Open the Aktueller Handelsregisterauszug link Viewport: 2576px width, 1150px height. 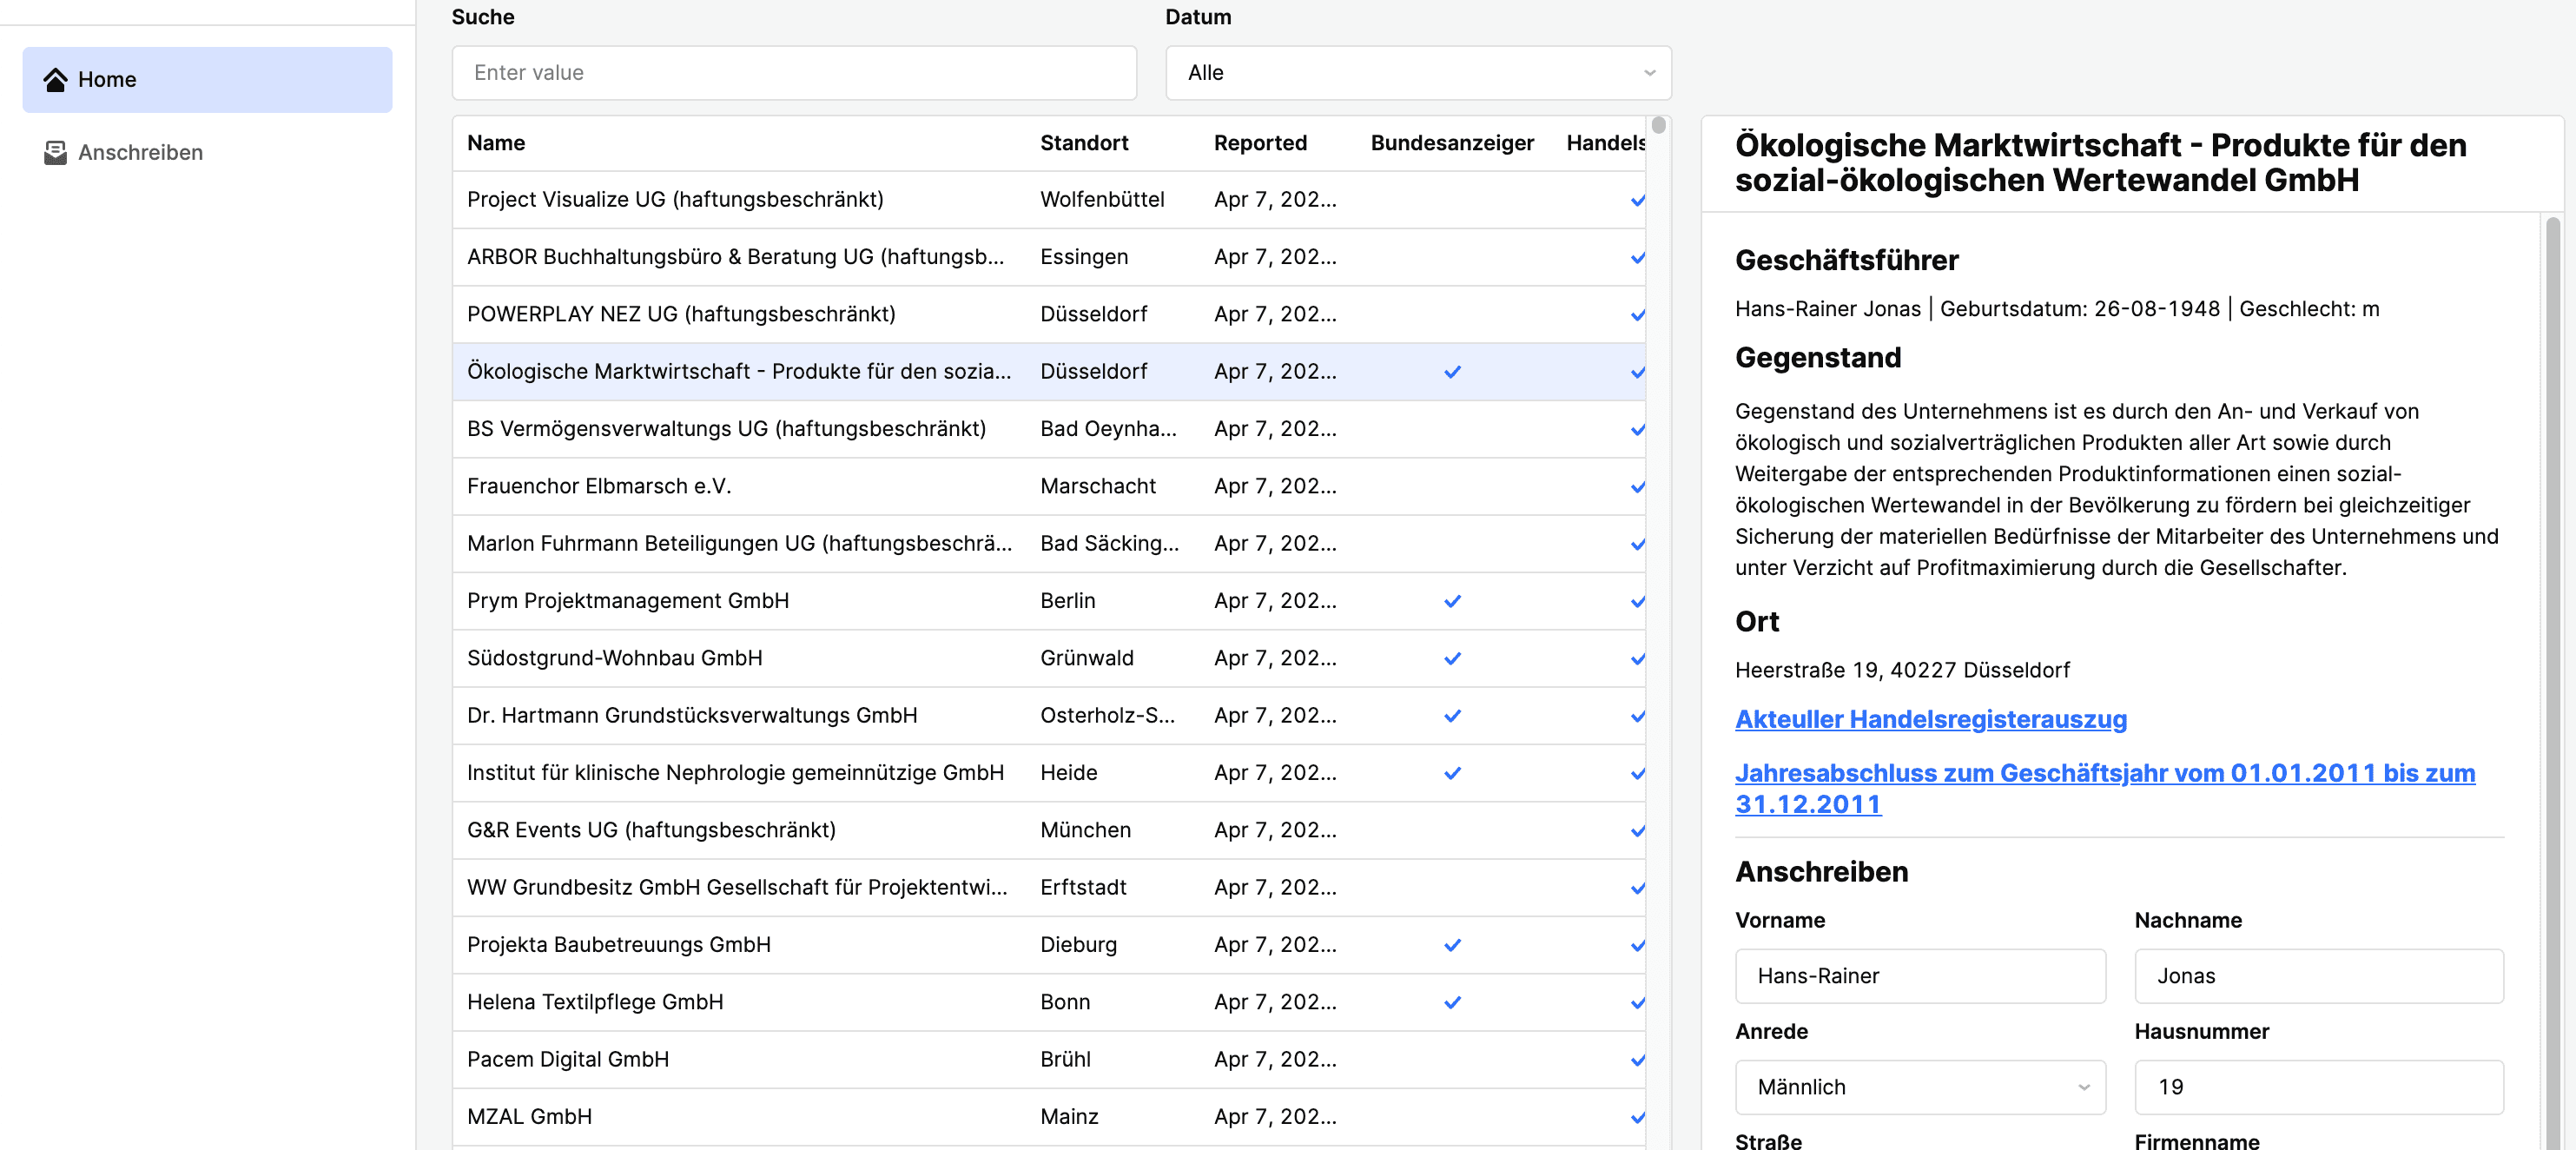point(1930,719)
